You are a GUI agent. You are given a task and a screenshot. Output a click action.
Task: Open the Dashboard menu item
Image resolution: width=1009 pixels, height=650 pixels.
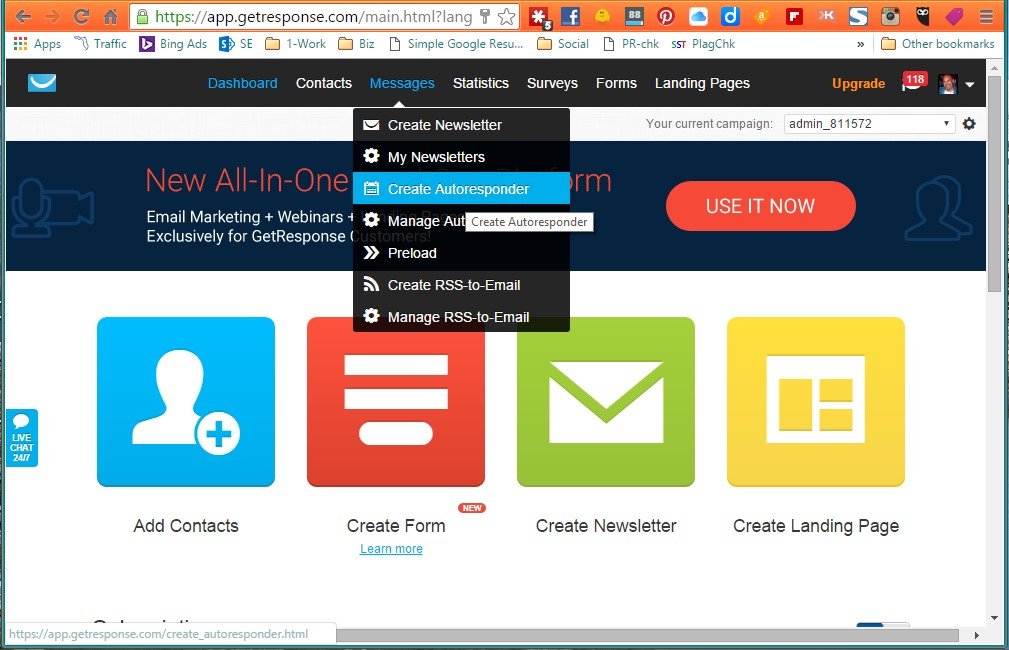pos(243,83)
